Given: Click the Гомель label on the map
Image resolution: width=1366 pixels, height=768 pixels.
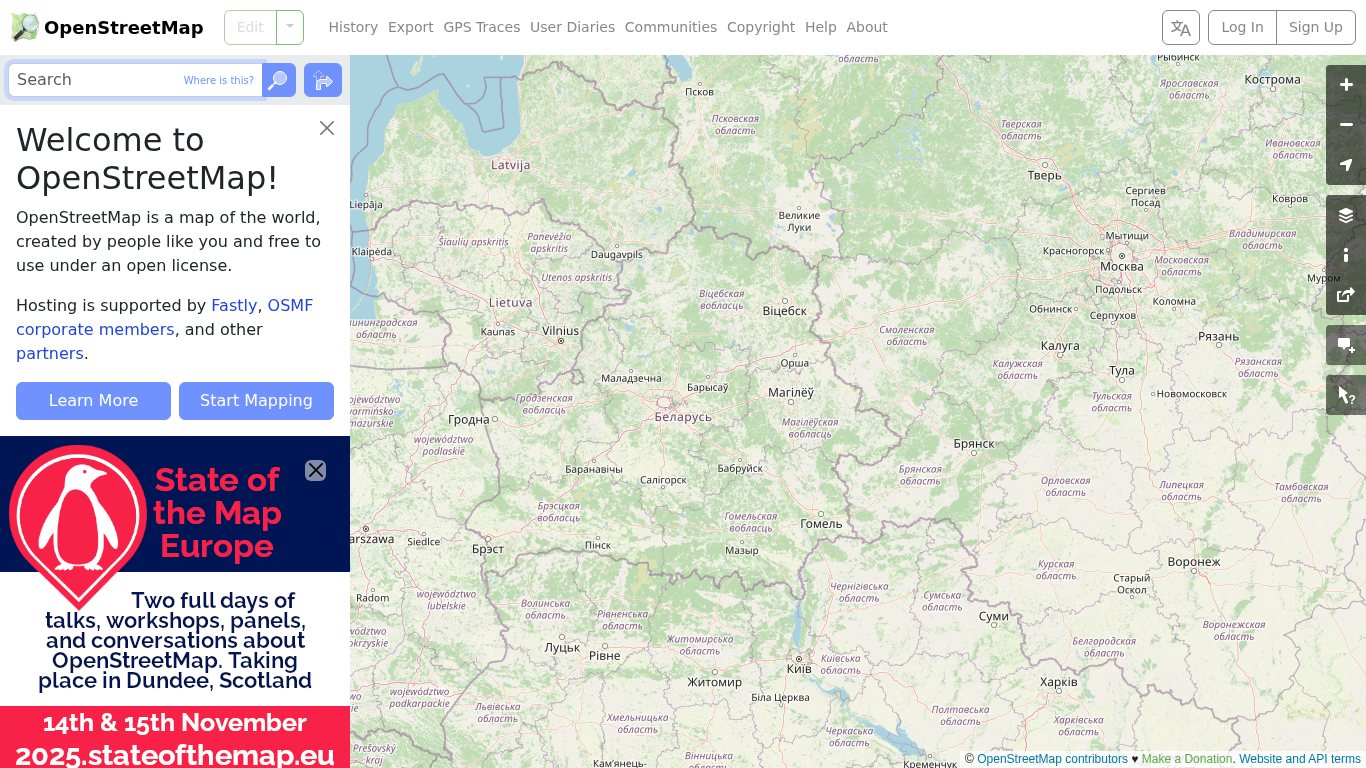Looking at the screenshot, I should pos(822,524).
